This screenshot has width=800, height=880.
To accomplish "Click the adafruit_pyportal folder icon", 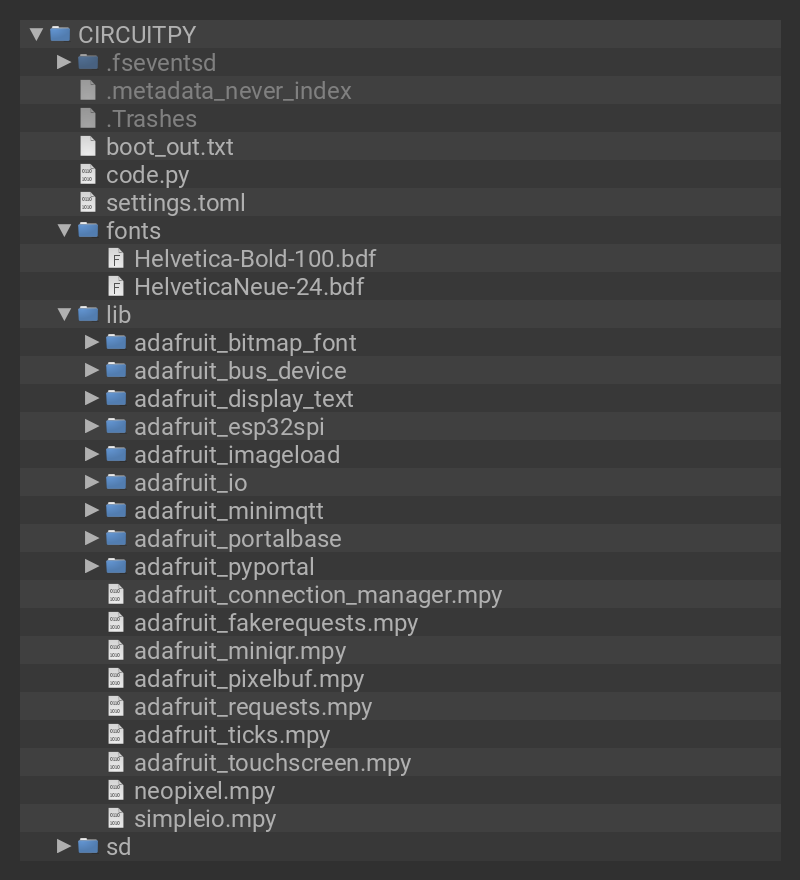I will 117,567.
